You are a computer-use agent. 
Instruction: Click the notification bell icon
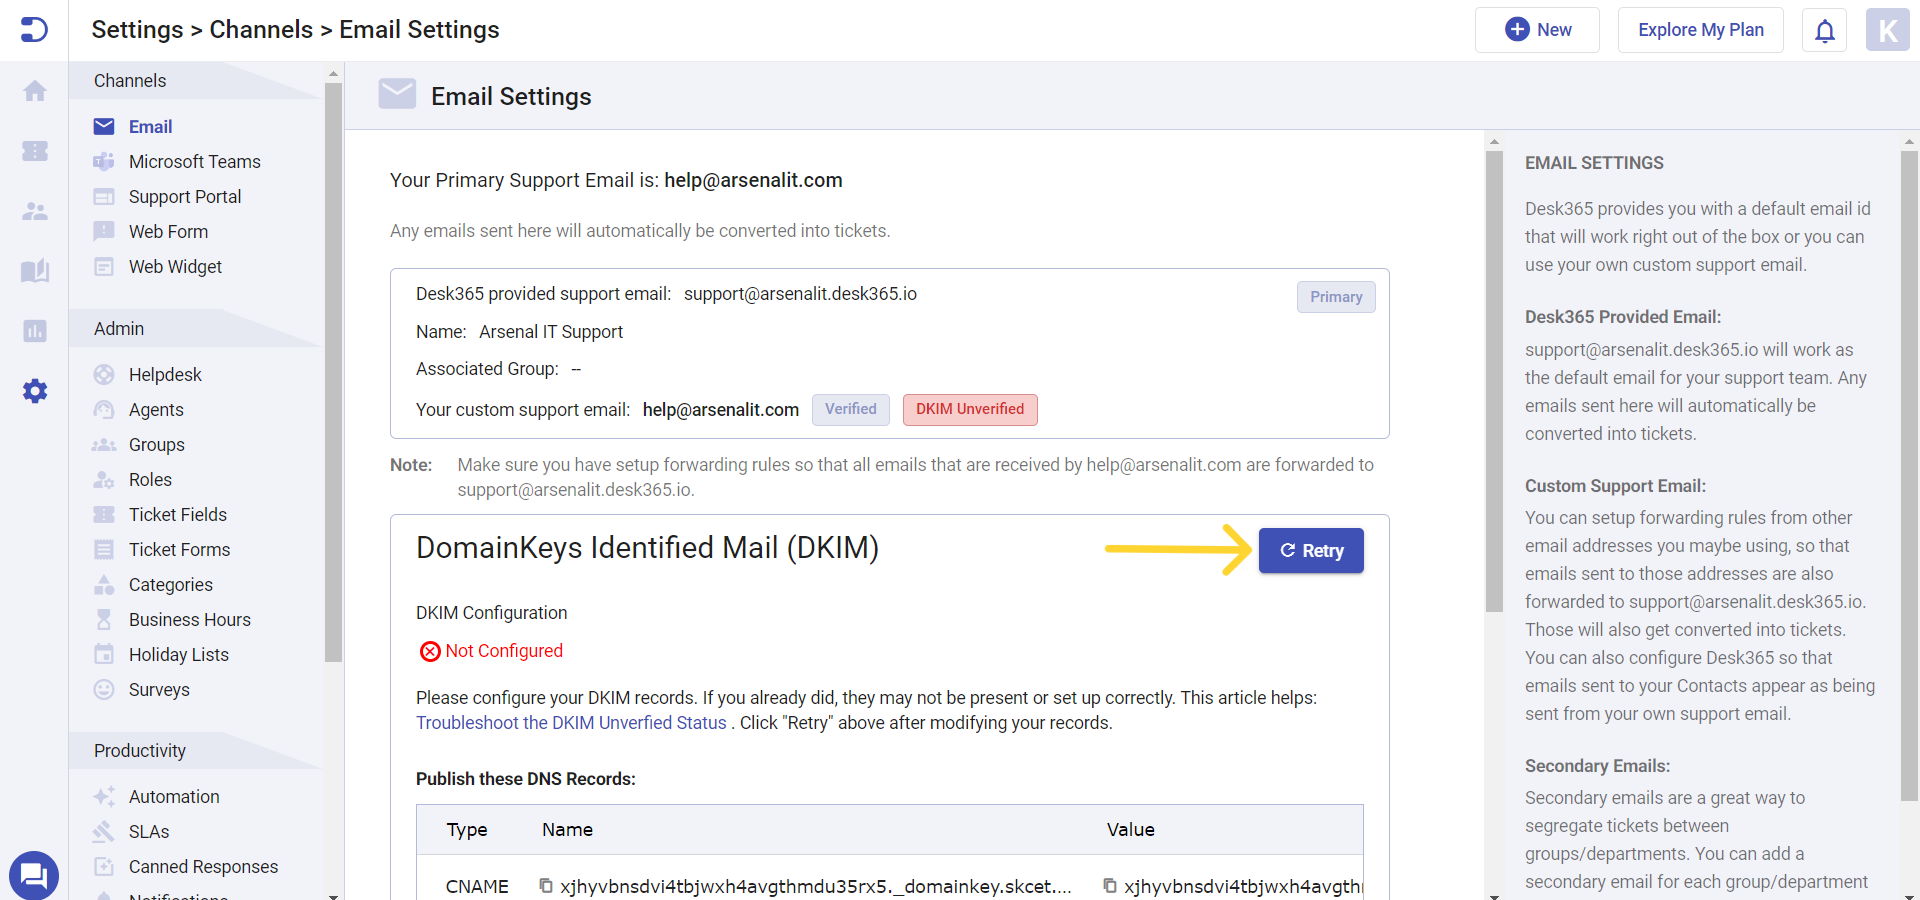point(1824,30)
